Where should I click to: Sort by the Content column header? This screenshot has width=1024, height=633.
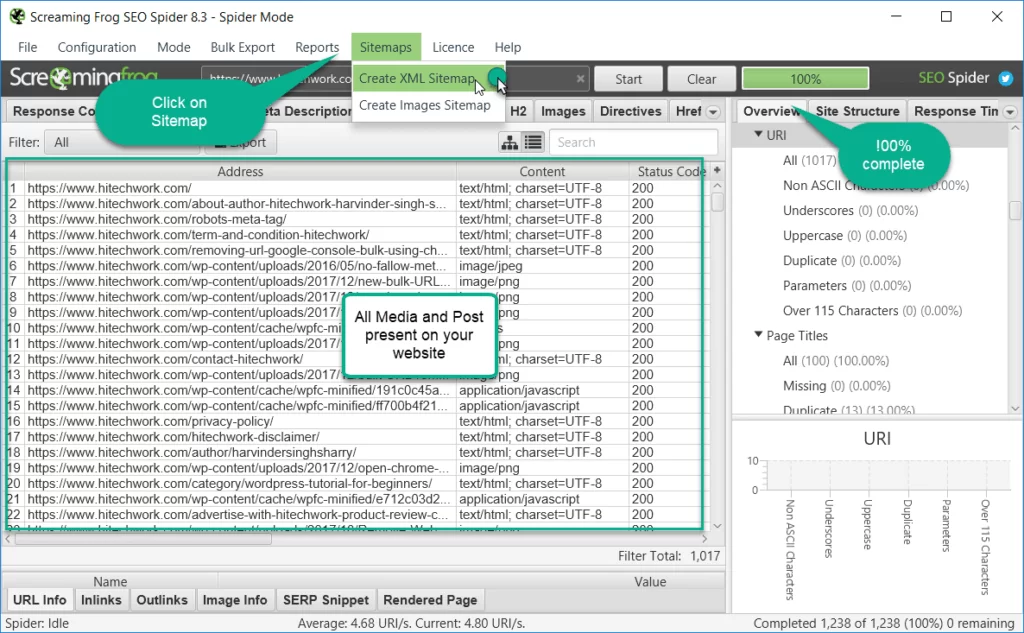point(542,171)
